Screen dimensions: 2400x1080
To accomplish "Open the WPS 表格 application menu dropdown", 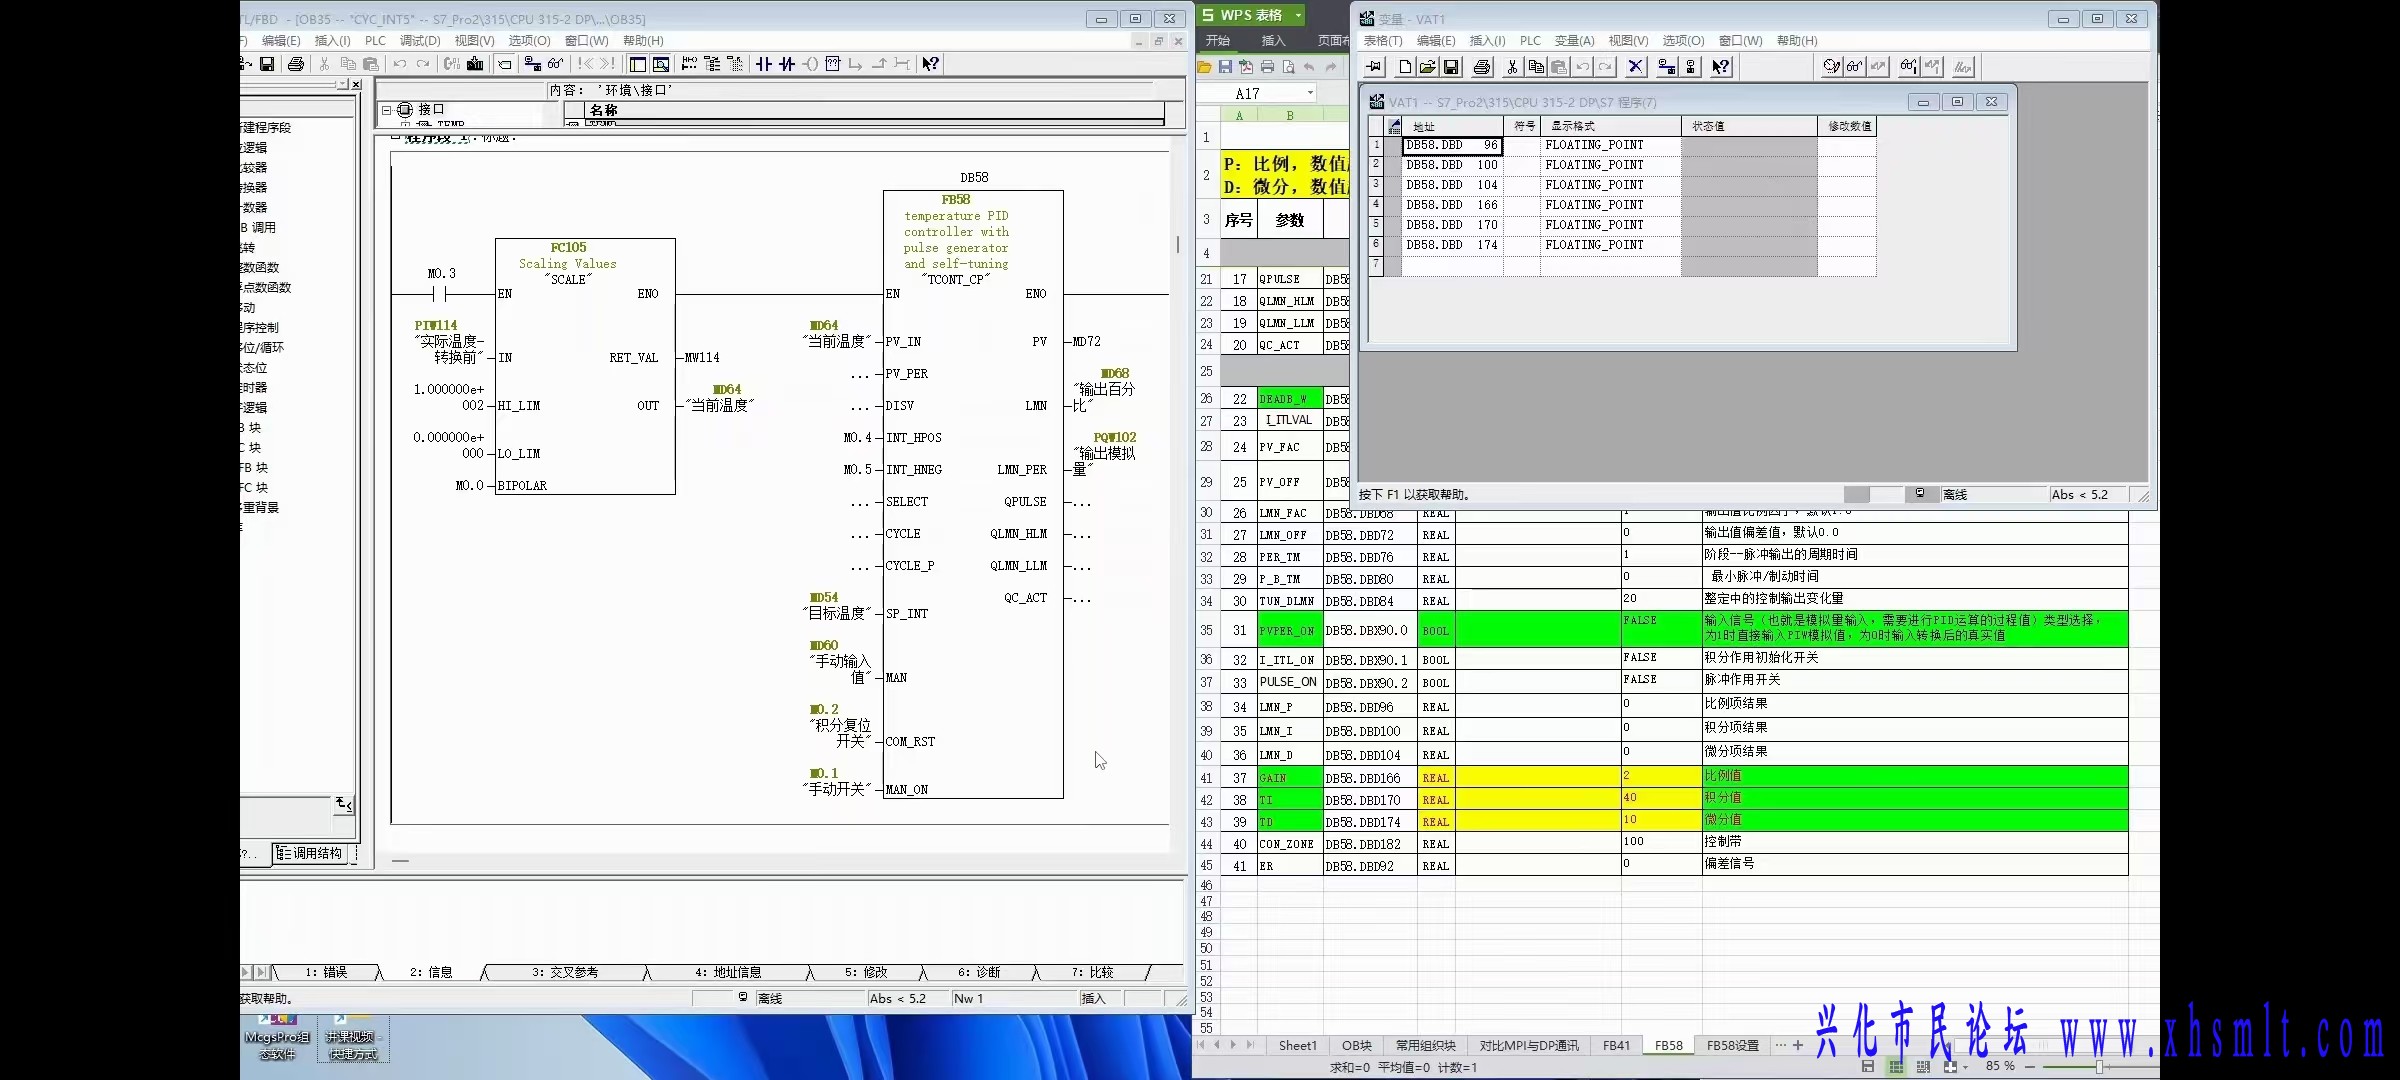I will pyautogui.click(x=1298, y=15).
